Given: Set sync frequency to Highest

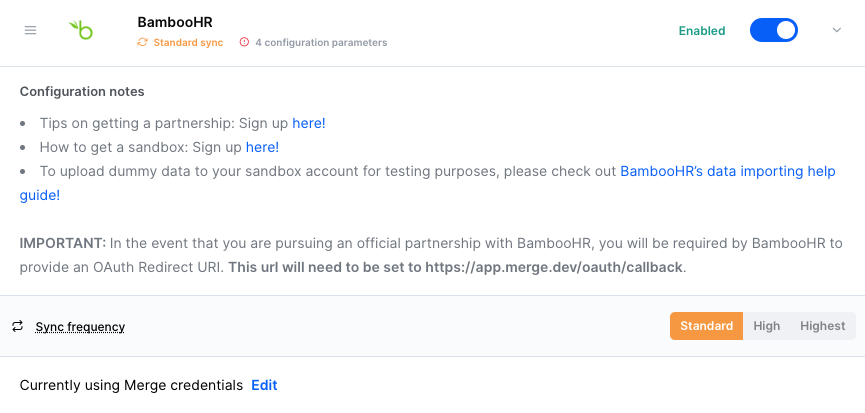Looking at the screenshot, I should 822,326.
